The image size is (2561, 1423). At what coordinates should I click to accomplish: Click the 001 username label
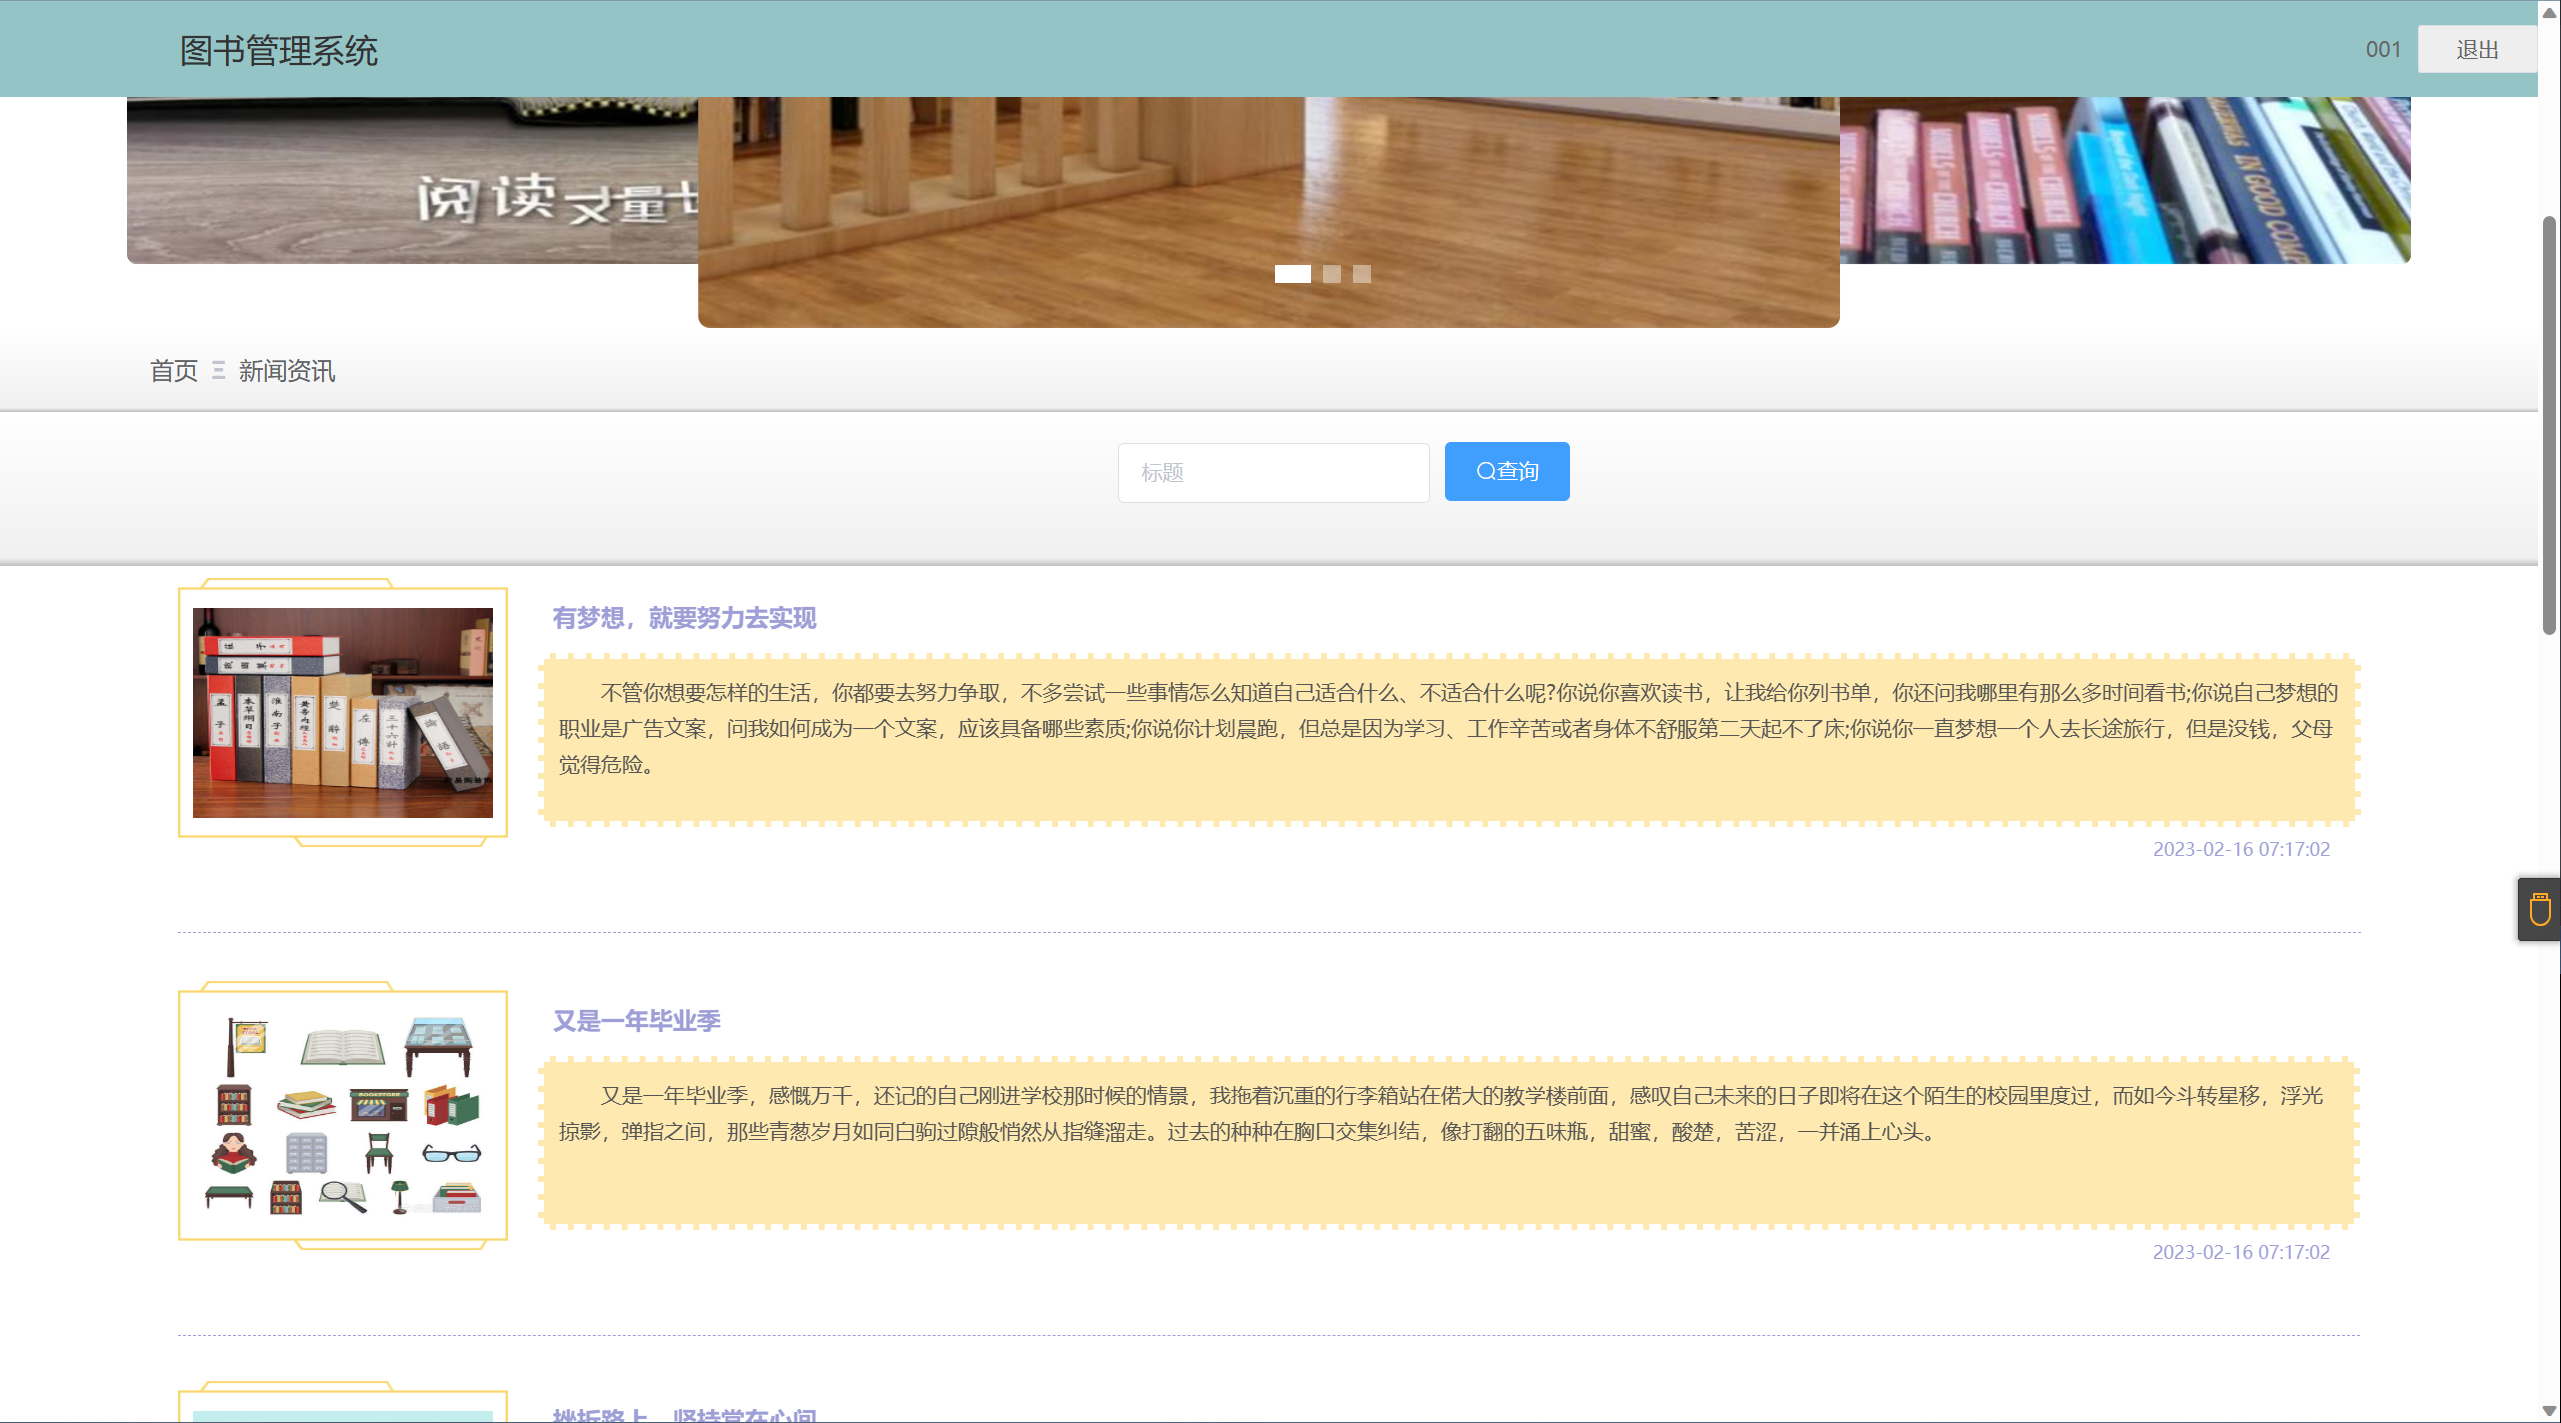[x=2382, y=49]
